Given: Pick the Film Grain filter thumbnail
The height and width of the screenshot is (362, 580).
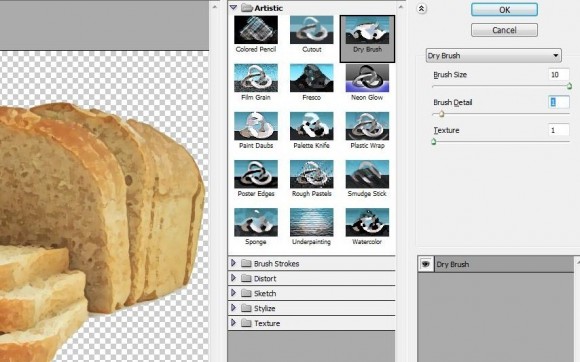Looking at the screenshot, I should coord(256,78).
